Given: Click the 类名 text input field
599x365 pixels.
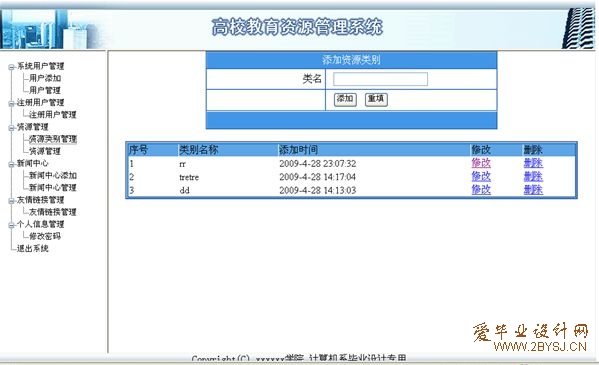Looking at the screenshot, I should pos(380,79).
